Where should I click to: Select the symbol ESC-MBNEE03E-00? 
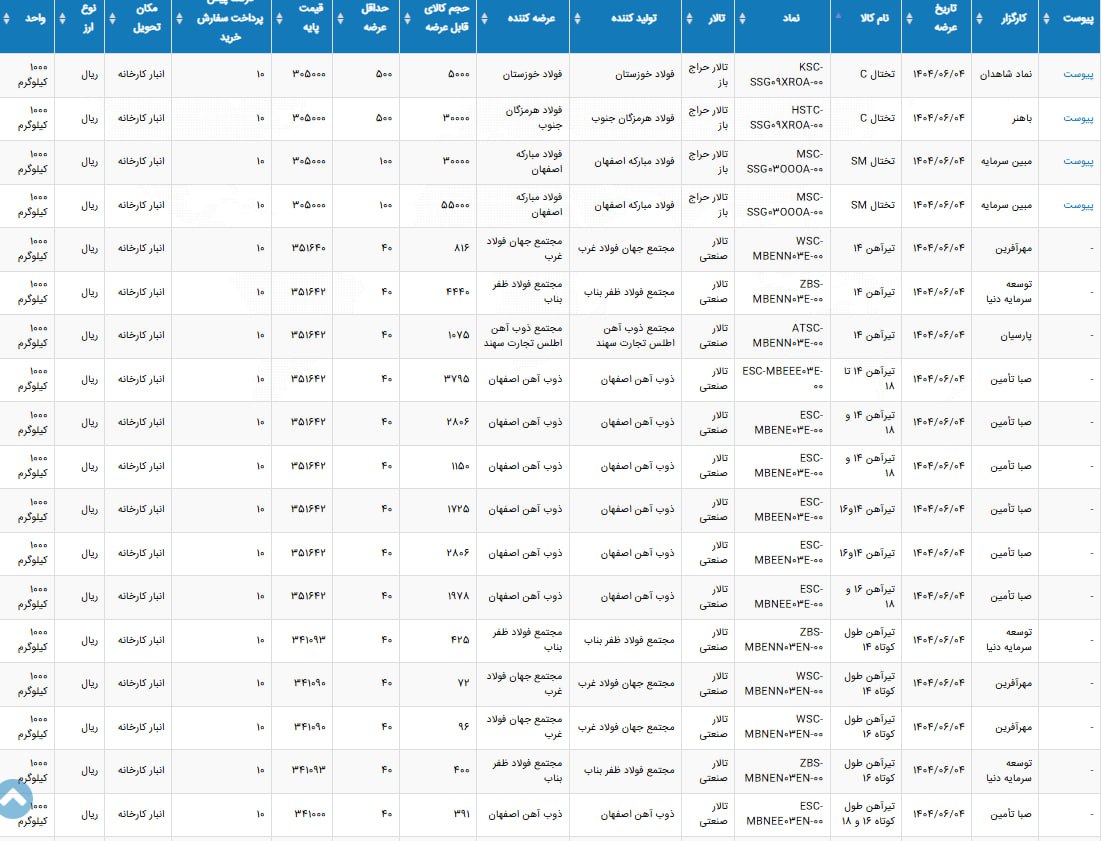tap(788, 596)
